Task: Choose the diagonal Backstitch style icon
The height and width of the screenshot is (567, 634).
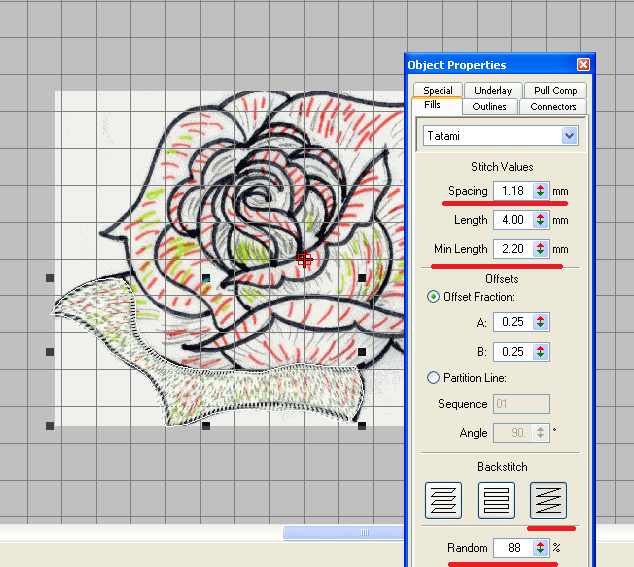Action: [x=548, y=498]
